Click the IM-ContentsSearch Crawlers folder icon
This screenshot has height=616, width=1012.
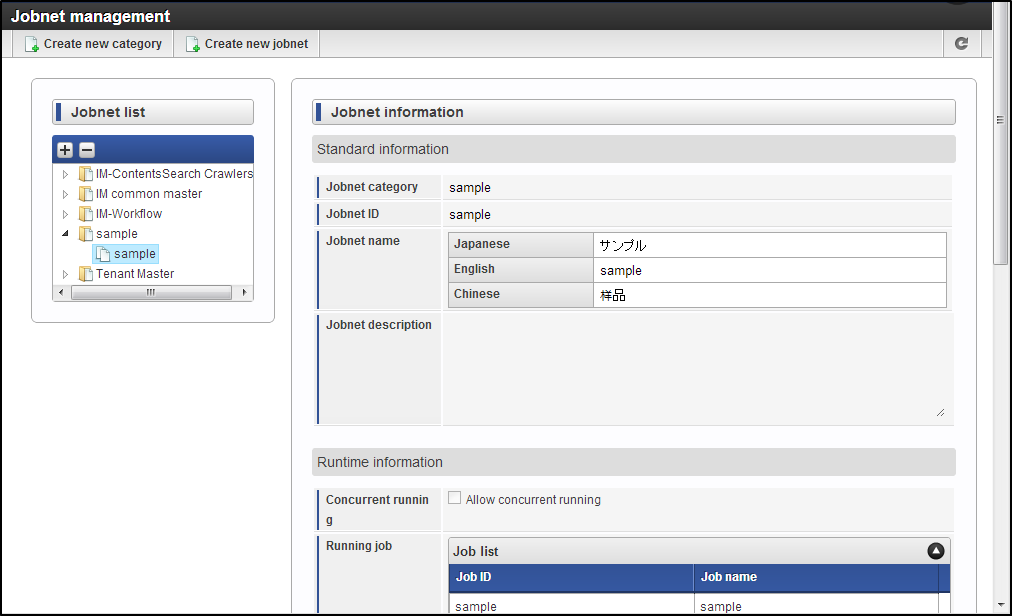tap(86, 174)
